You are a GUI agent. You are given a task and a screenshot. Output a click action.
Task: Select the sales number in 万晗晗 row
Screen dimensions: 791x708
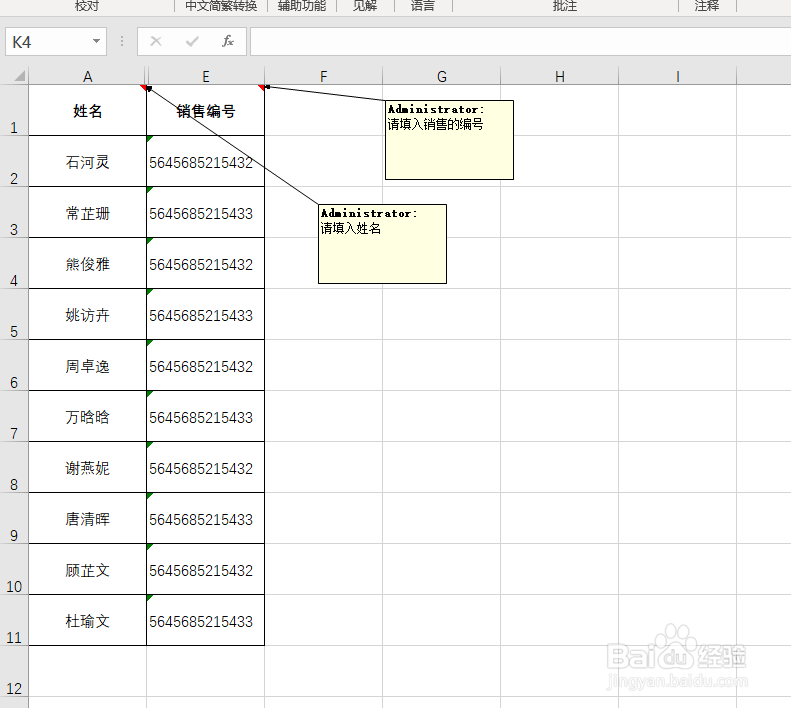click(205, 416)
